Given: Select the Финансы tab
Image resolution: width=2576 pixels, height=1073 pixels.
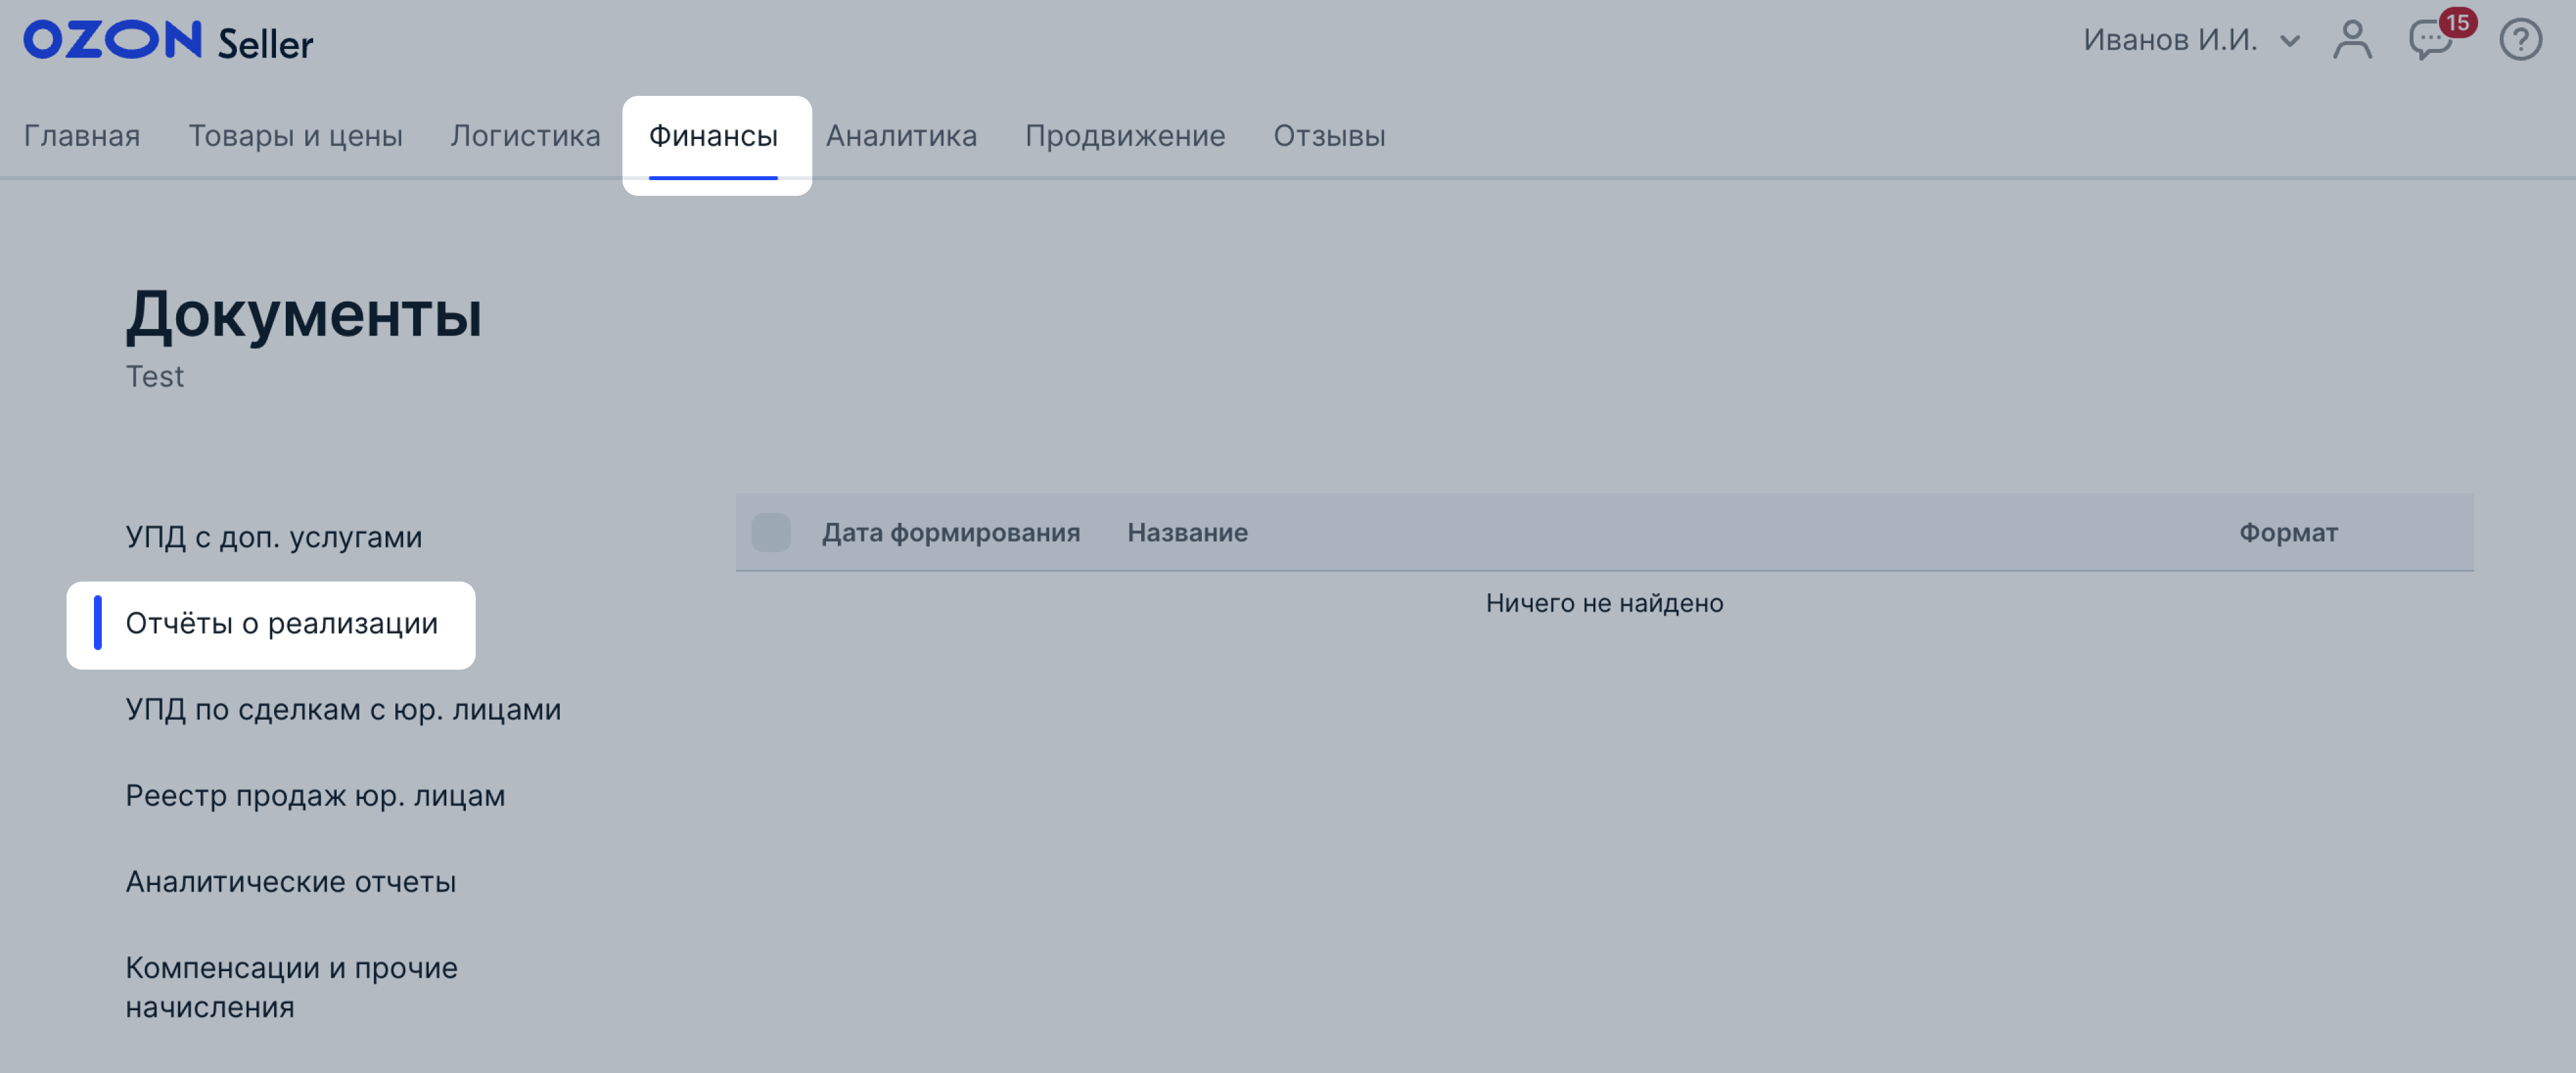Looking at the screenshot, I should tap(713, 135).
